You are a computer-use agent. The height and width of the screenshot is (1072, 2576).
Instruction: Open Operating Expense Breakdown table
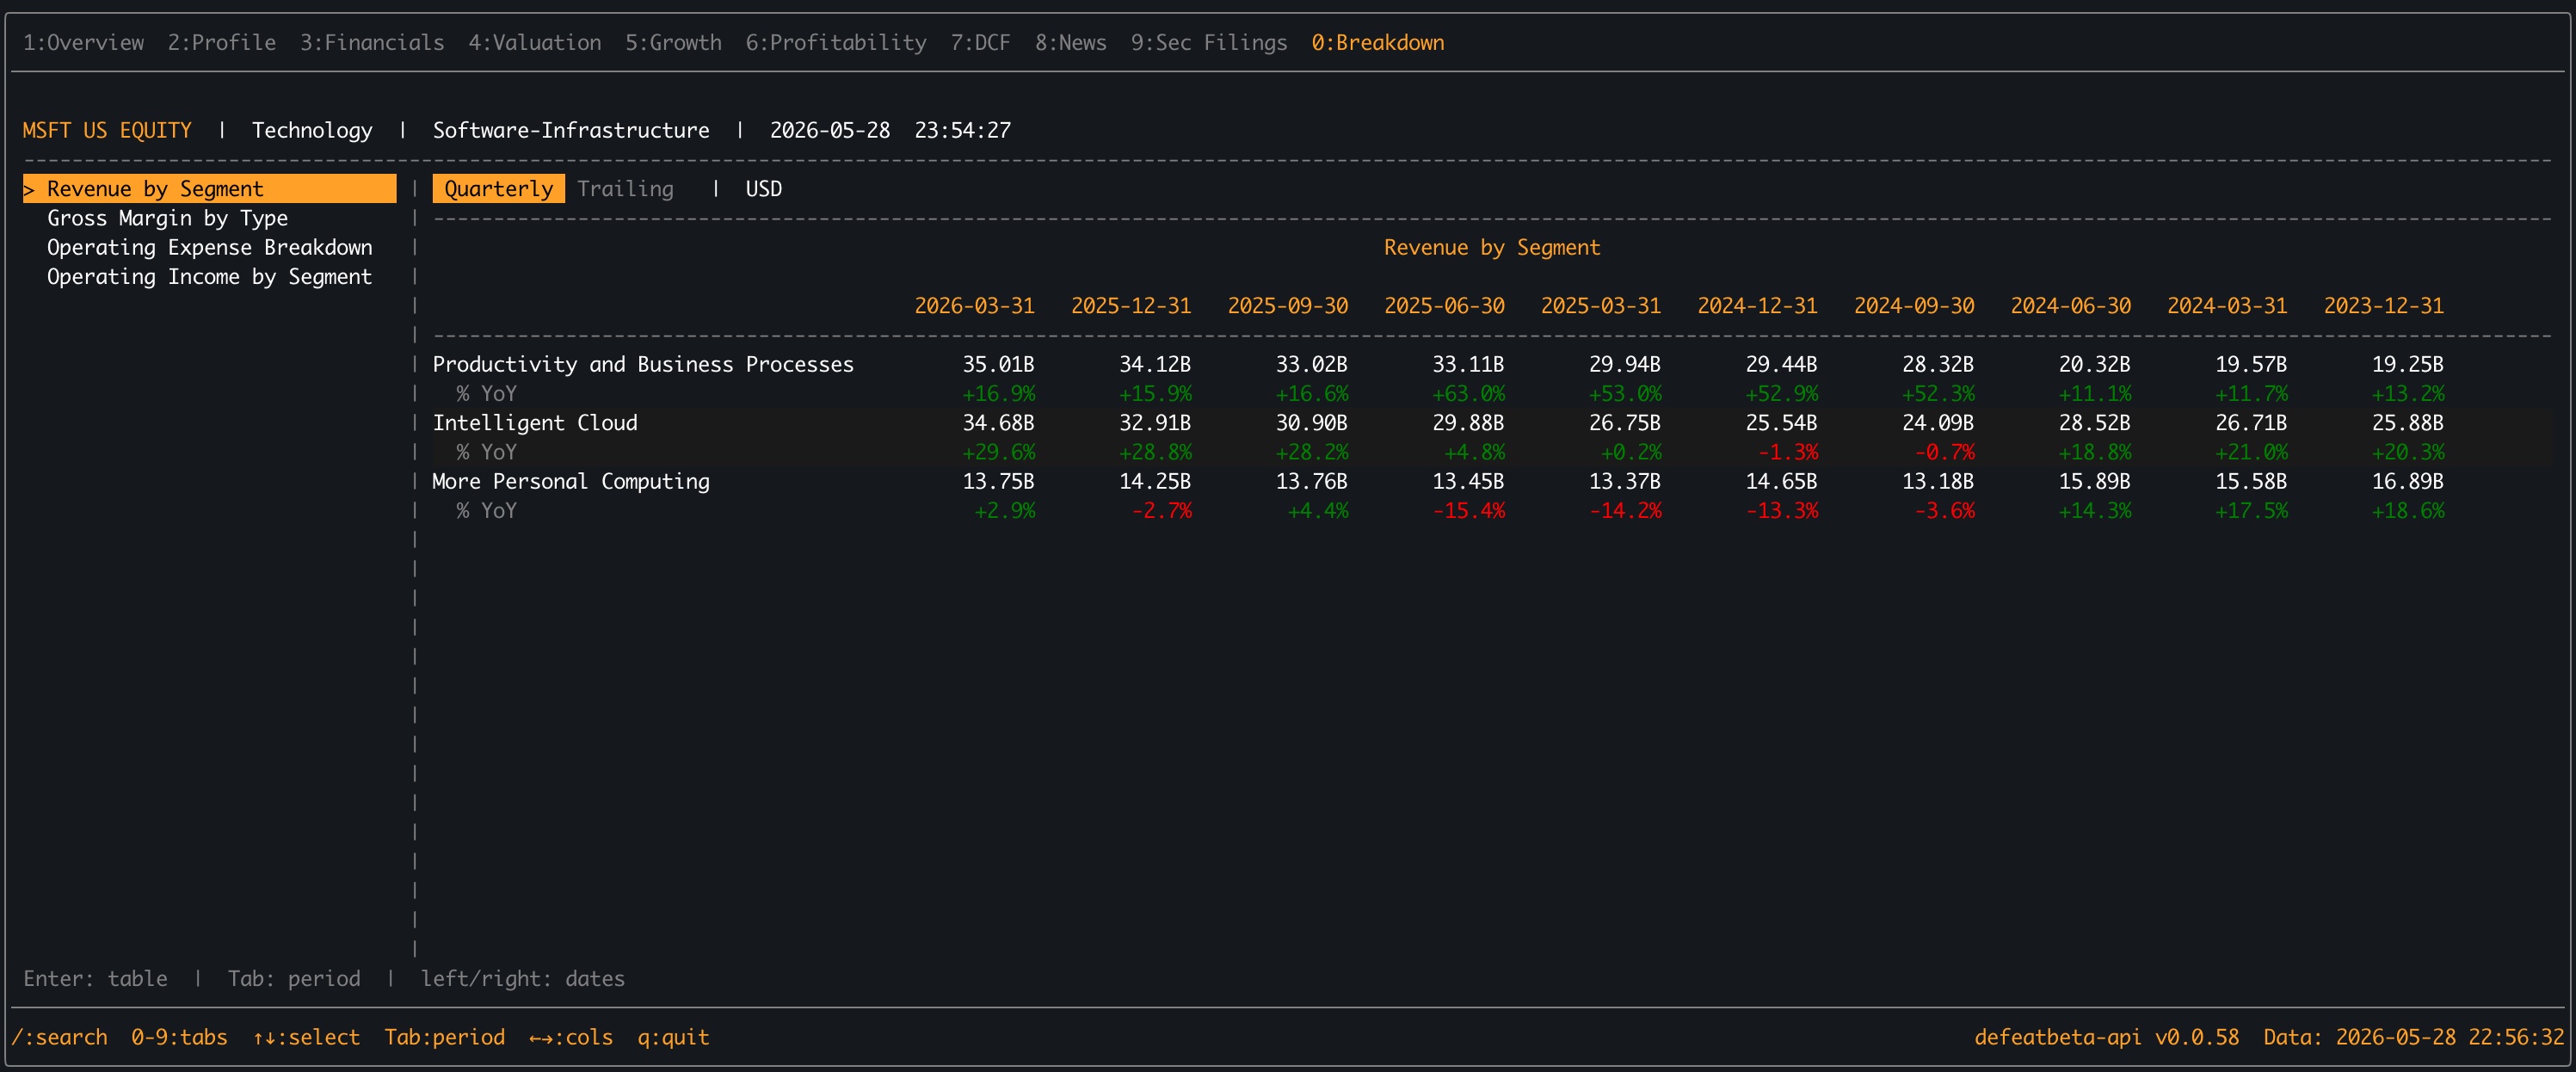209,247
